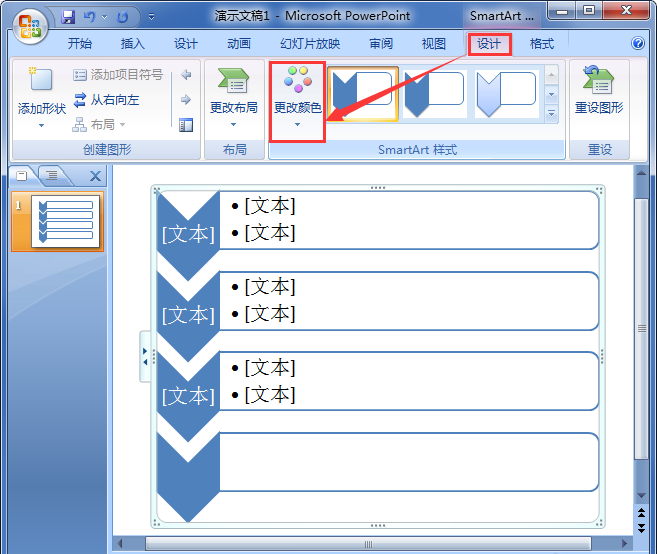
Task: Expand the 更改布局 dropdown arrow
Action: (x=234, y=124)
